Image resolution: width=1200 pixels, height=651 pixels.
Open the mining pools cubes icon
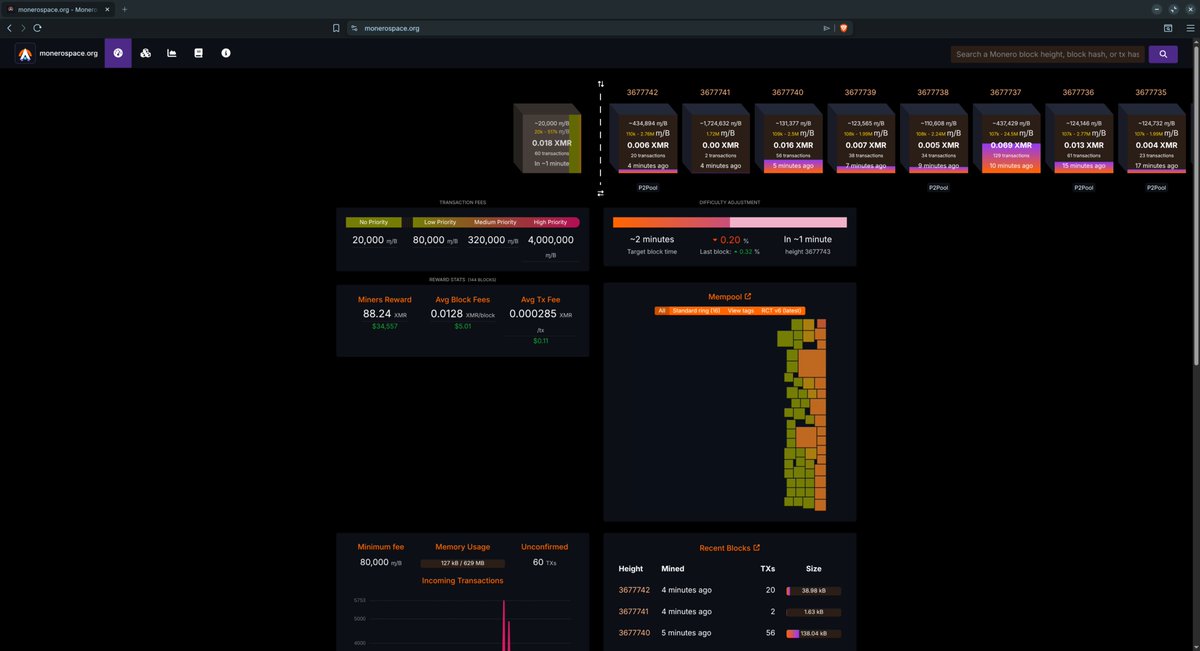(145, 53)
